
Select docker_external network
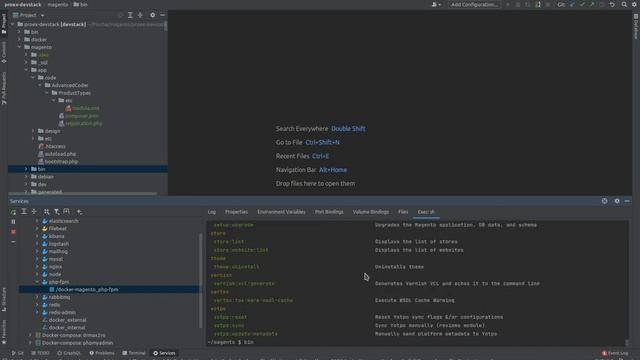[64, 320]
